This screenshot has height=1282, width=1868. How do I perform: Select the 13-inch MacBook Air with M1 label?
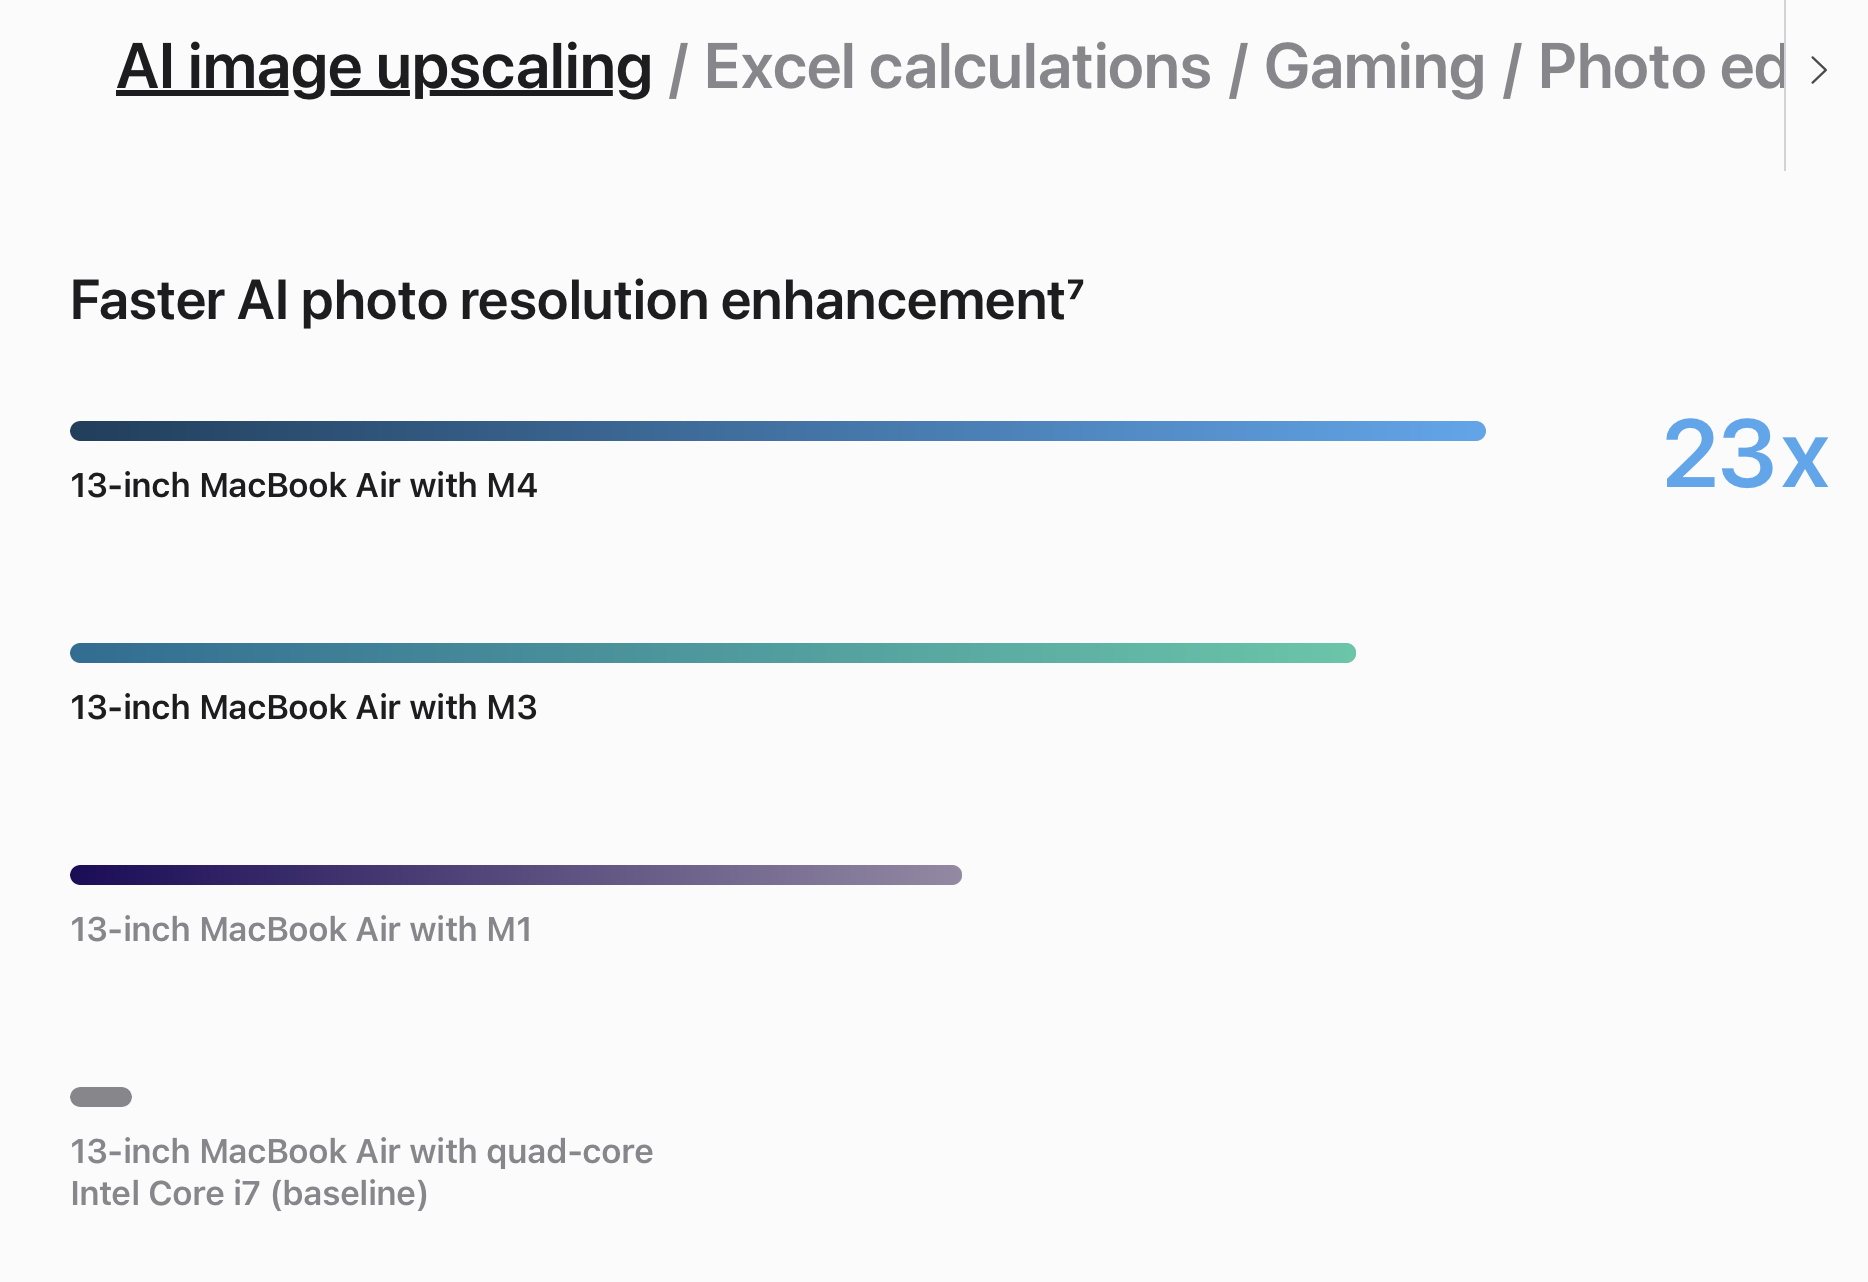click(x=301, y=930)
